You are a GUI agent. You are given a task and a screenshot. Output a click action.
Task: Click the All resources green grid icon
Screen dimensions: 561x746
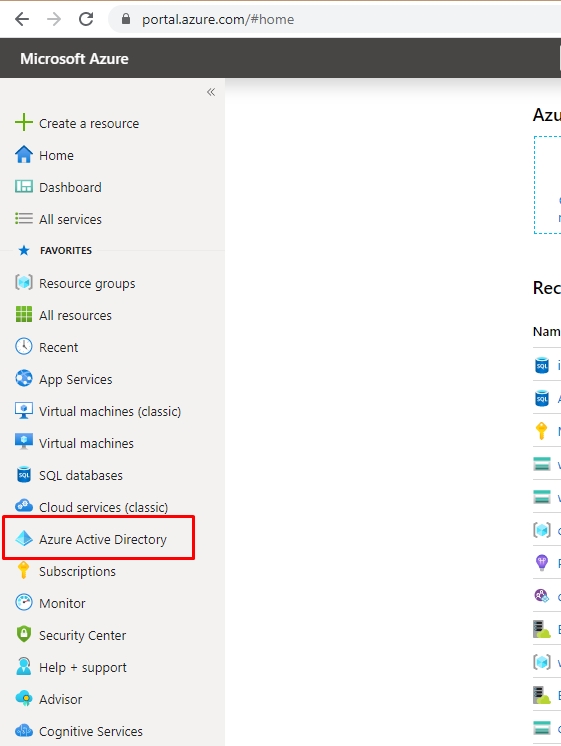tap(23, 314)
